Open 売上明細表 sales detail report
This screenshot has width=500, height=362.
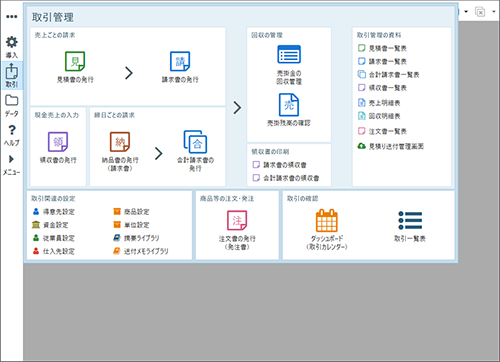pos(379,103)
